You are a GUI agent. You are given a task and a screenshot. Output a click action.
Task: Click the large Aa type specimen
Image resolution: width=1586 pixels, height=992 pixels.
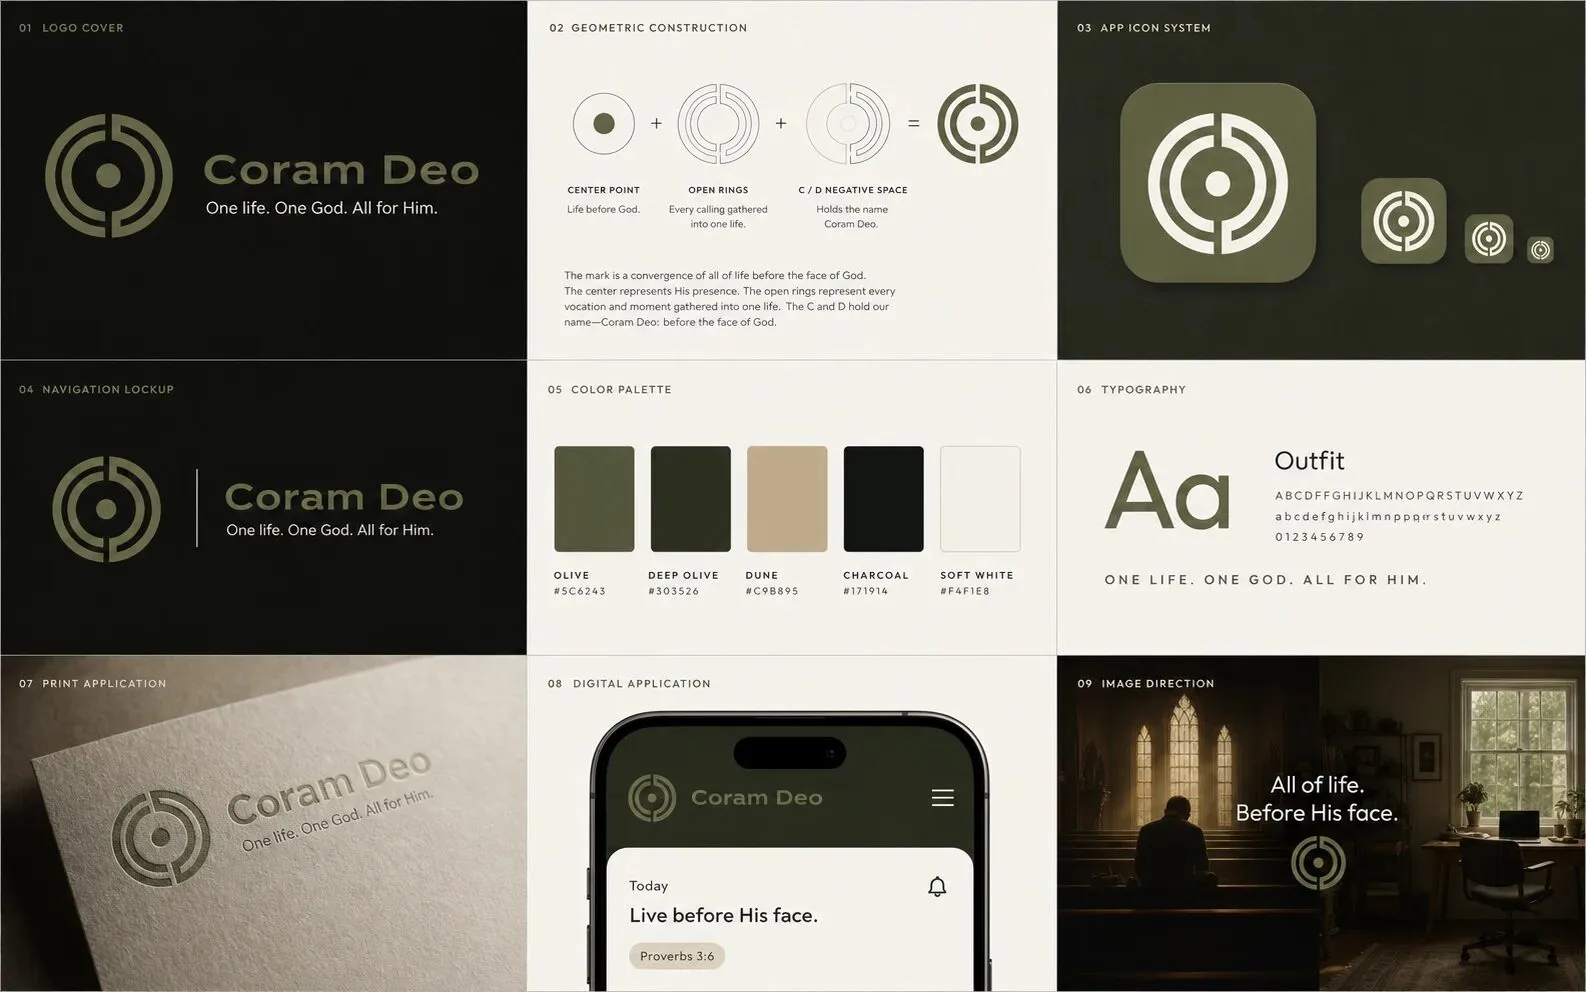1167,491
